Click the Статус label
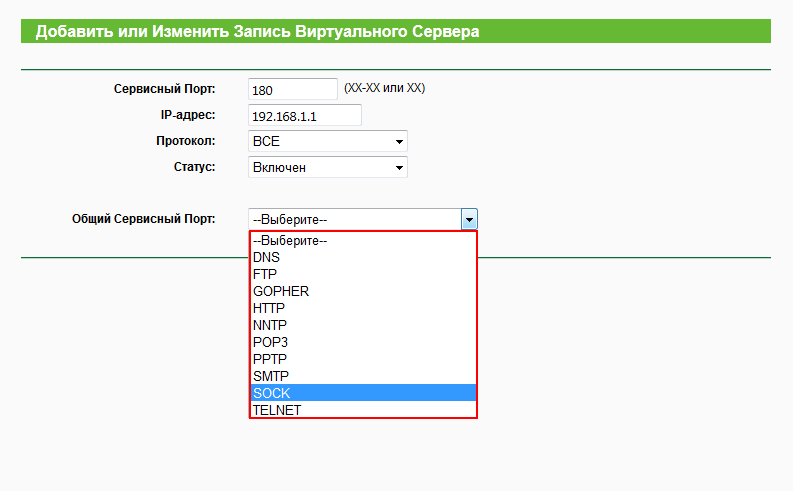The height and width of the screenshot is (491, 793). [194, 167]
